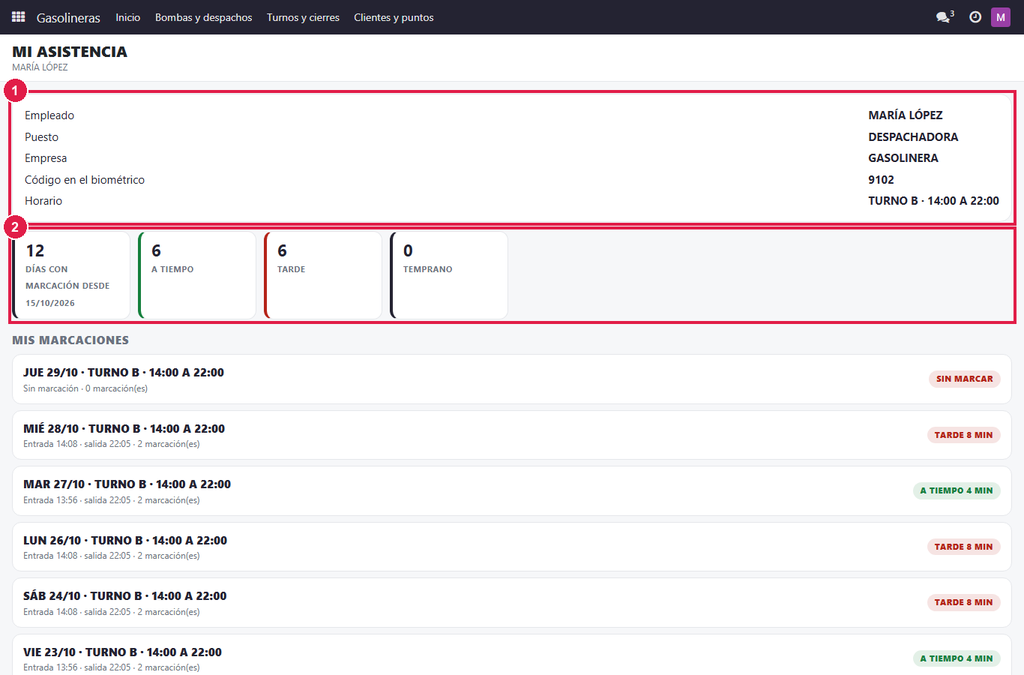Image resolution: width=1024 pixels, height=675 pixels.
Task: Click the Código en el biométrico label
Action: coord(85,180)
